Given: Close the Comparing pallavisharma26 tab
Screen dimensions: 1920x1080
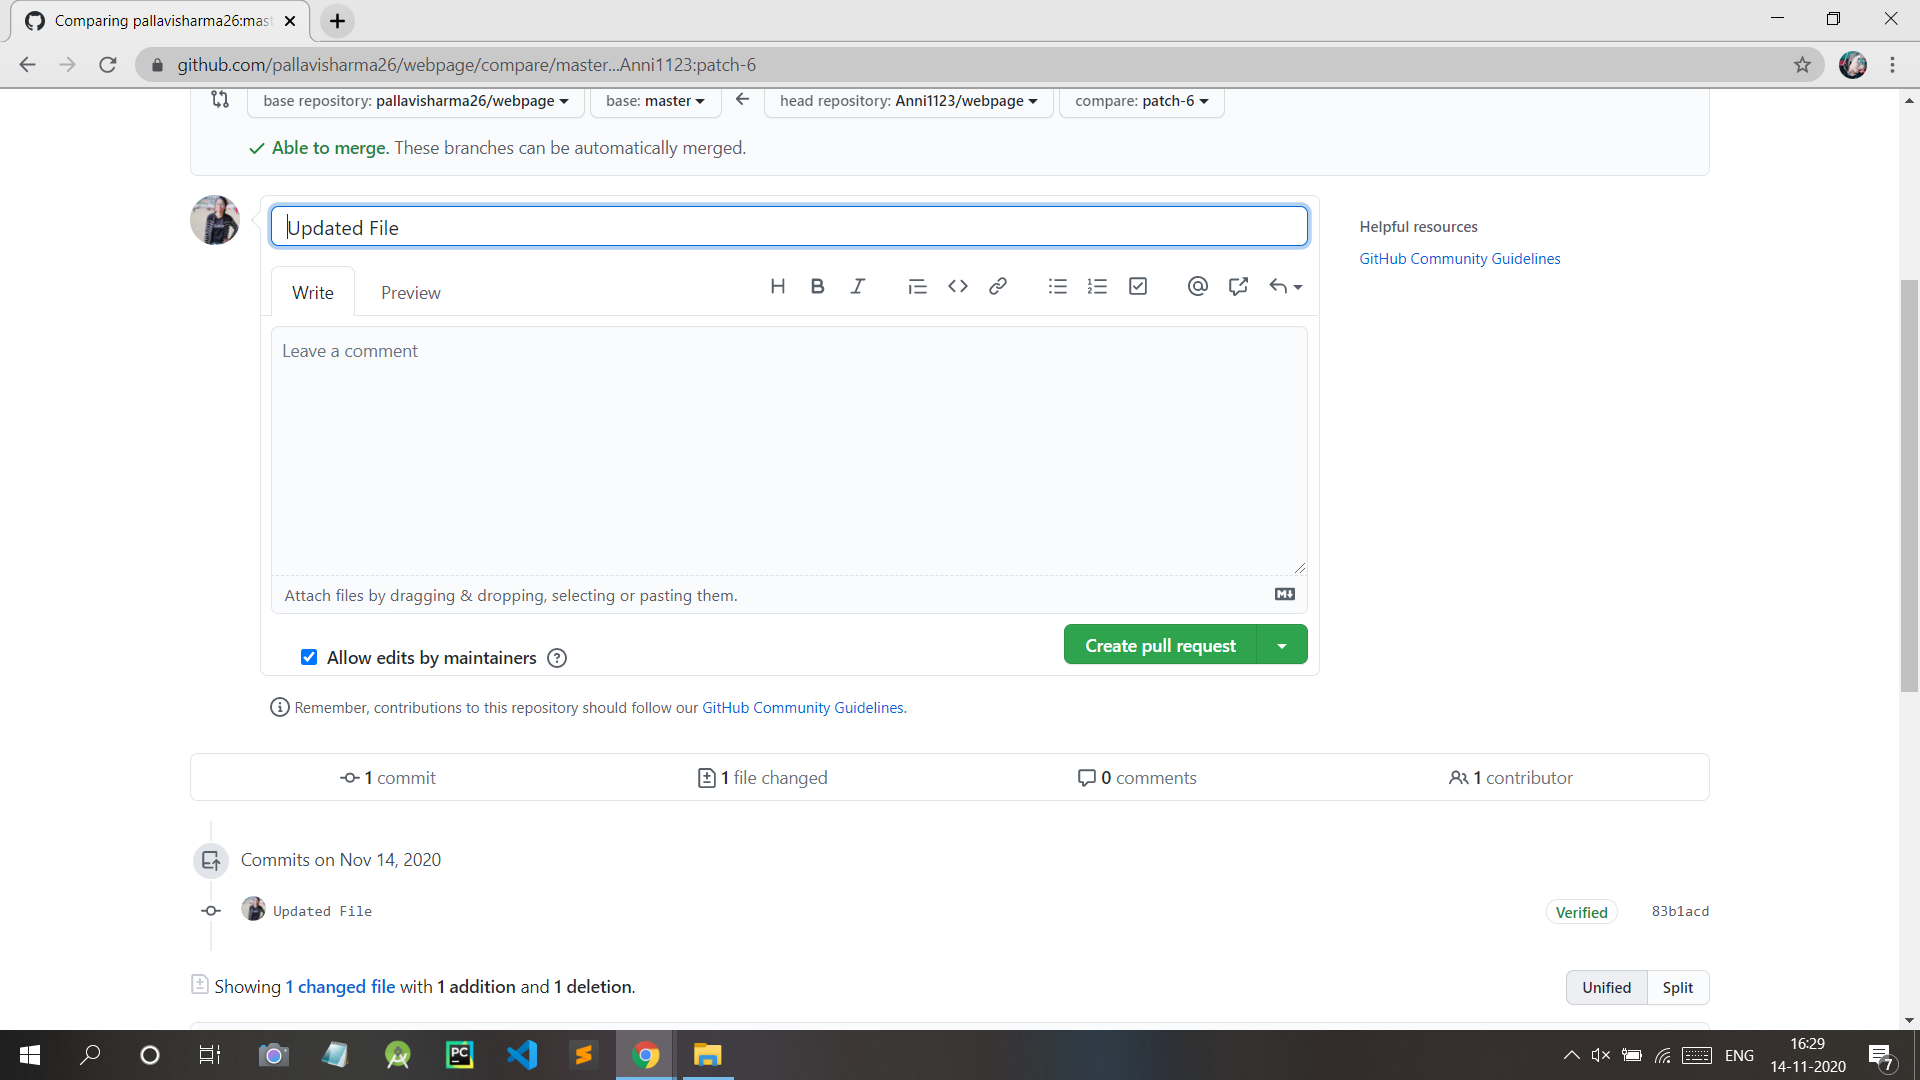Looking at the screenshot, I should click(290, 21).
